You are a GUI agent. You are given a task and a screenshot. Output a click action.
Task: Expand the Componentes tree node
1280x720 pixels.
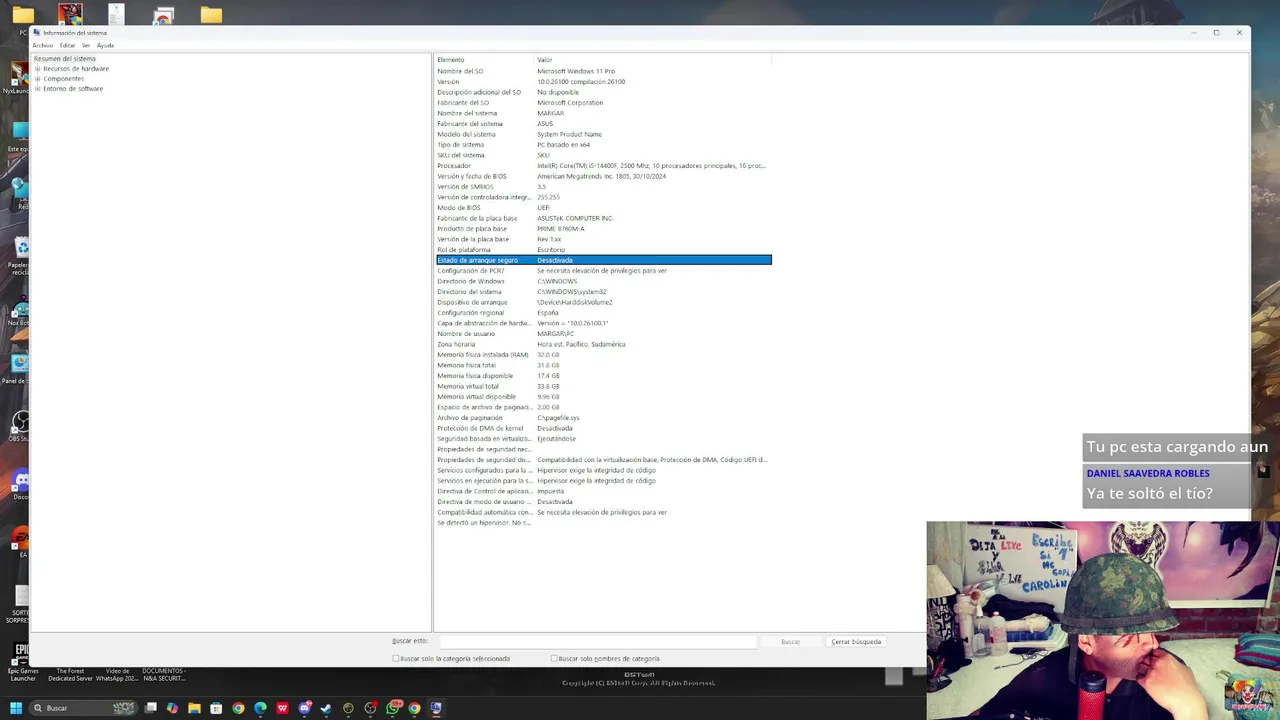(38, 79)
